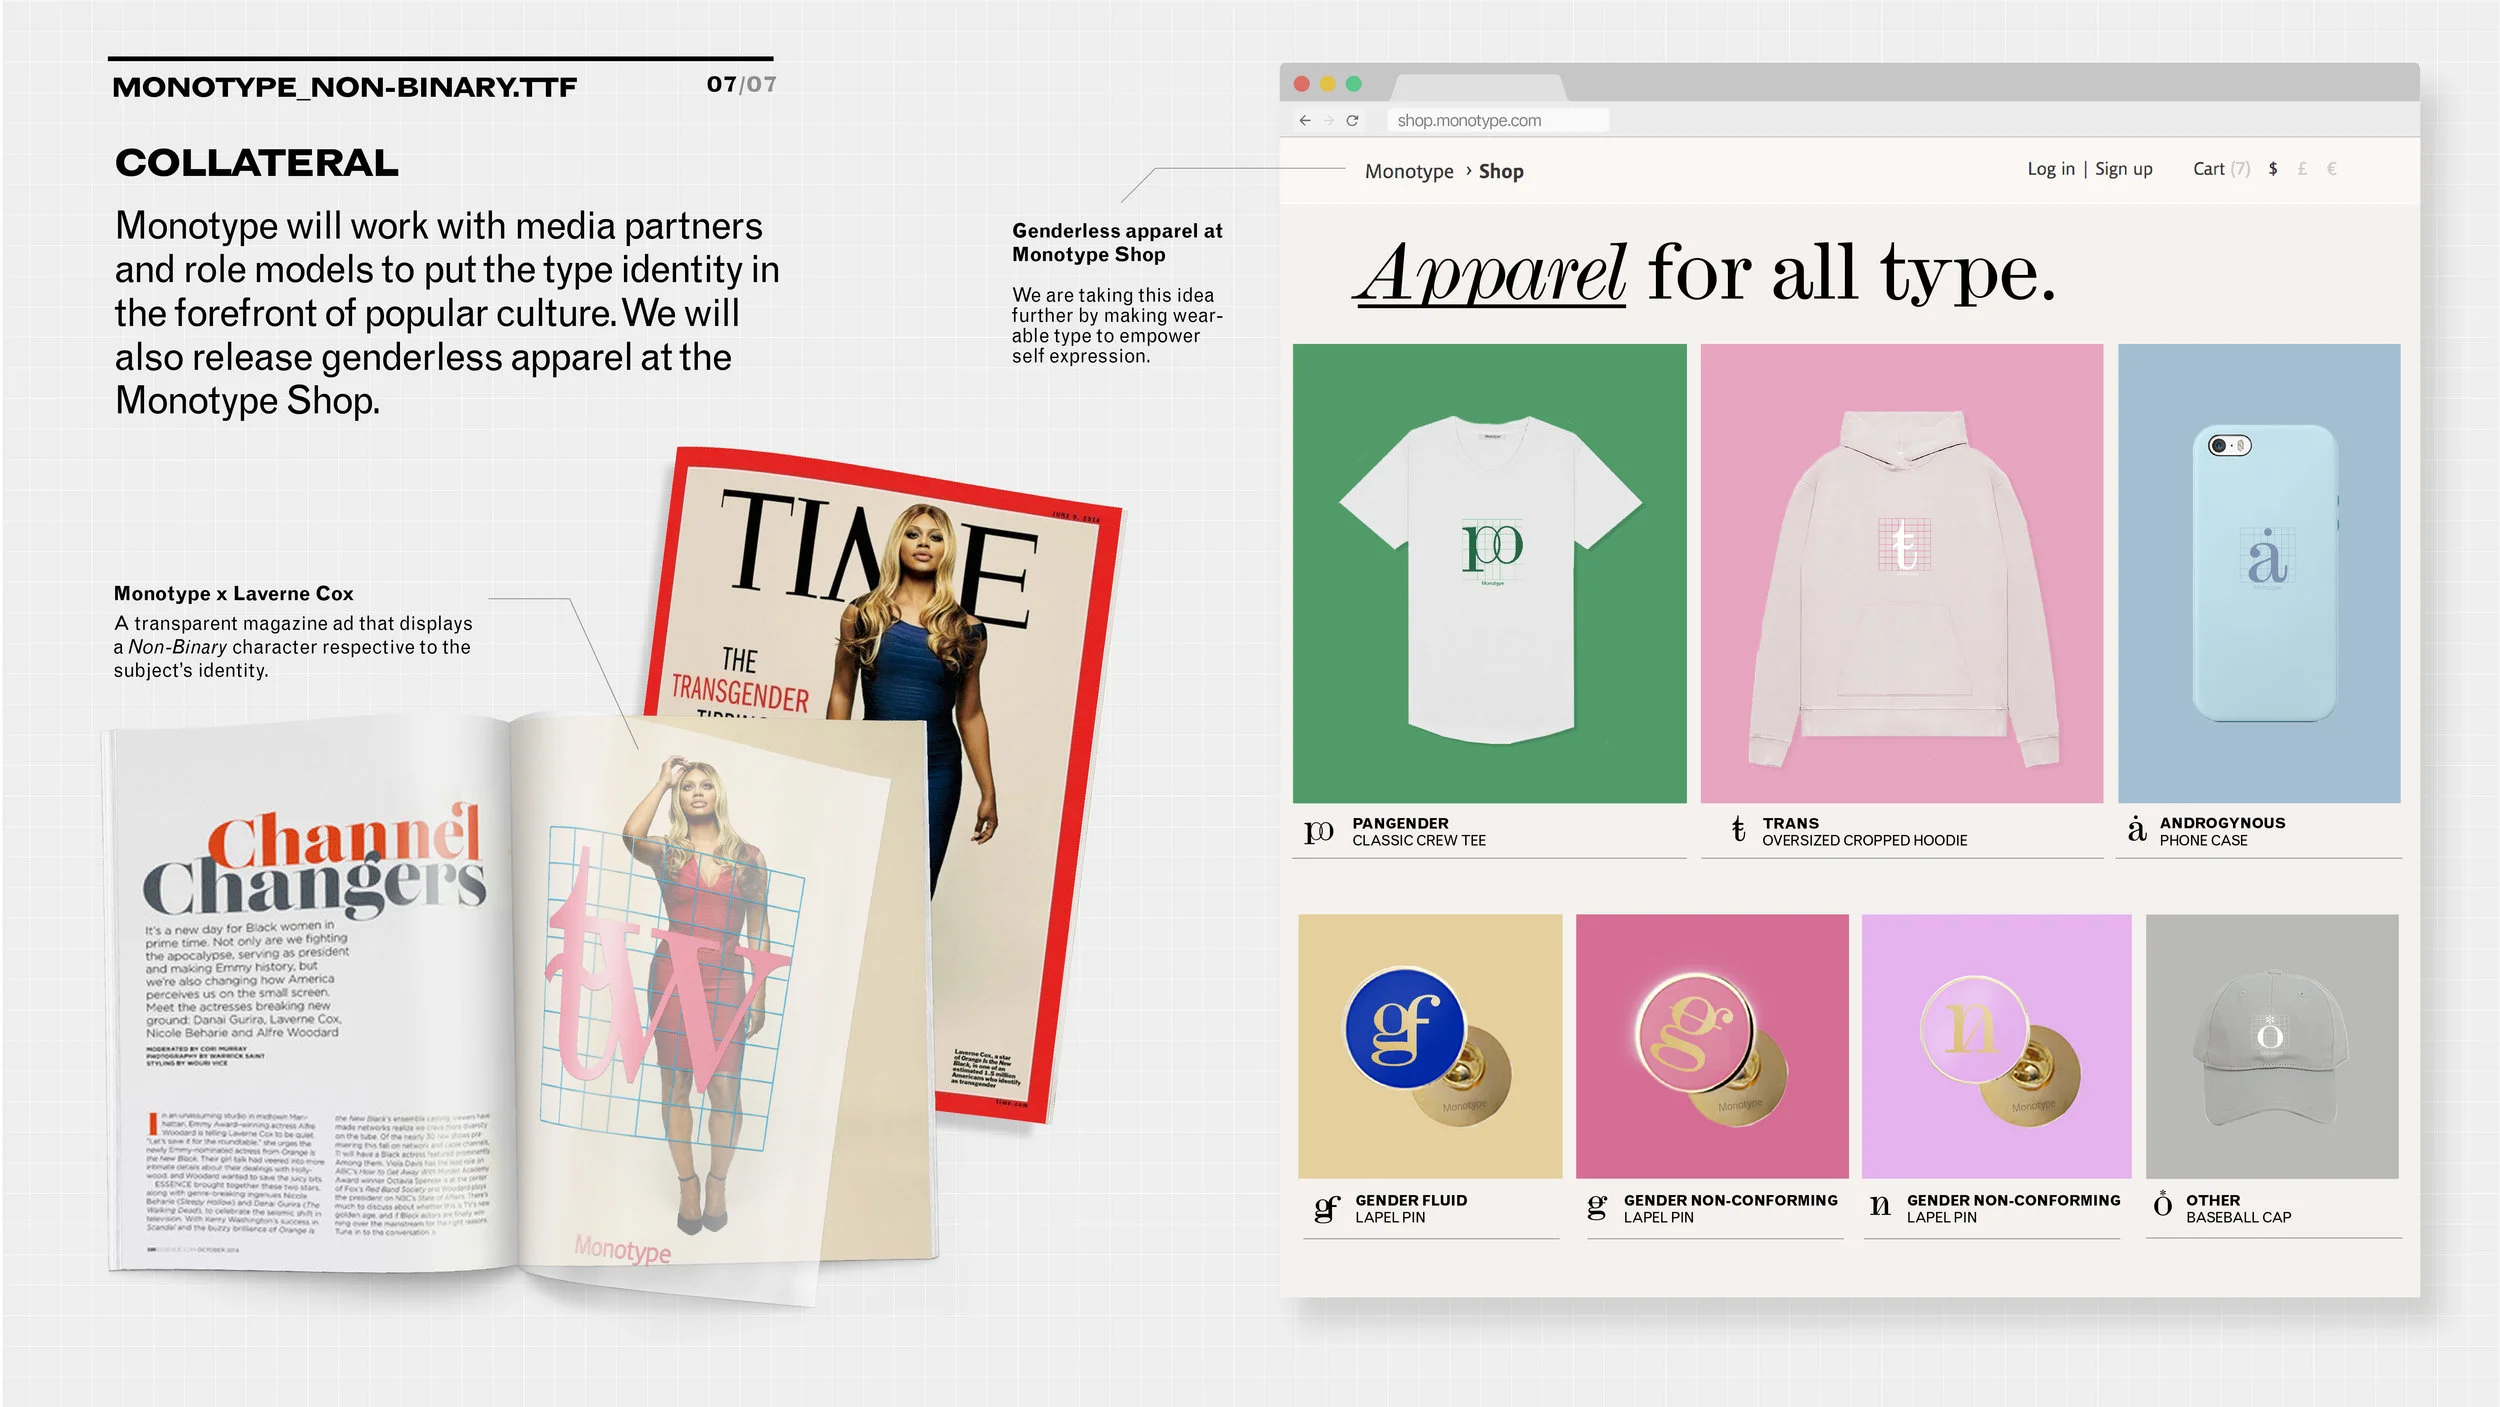Image resolution: width=2500 pixels, height=1407 pixels.
Task: Click the red close window dot
Action: point(1301,84)
